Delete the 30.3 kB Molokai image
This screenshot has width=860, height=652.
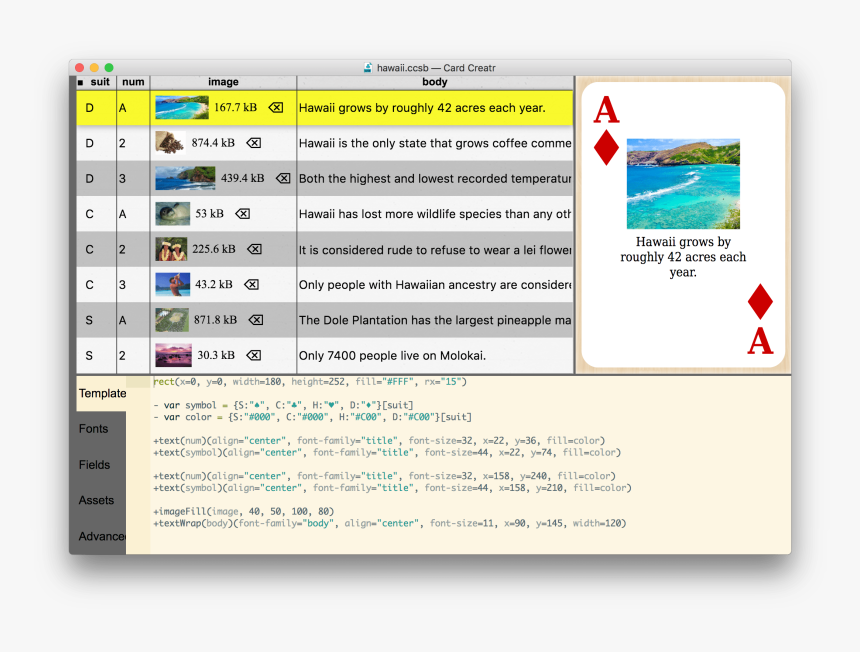coord(253,355)
